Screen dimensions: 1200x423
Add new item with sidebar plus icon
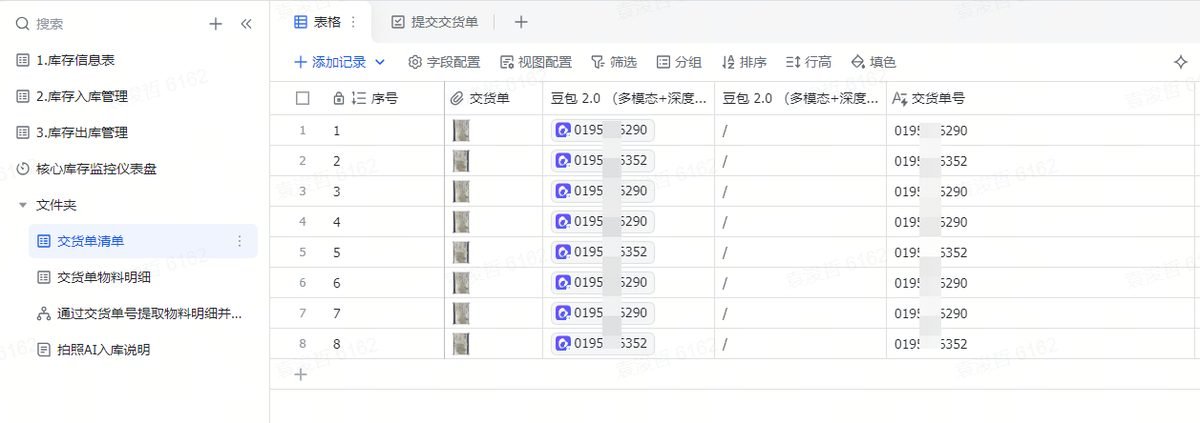(x=215, y=24)
